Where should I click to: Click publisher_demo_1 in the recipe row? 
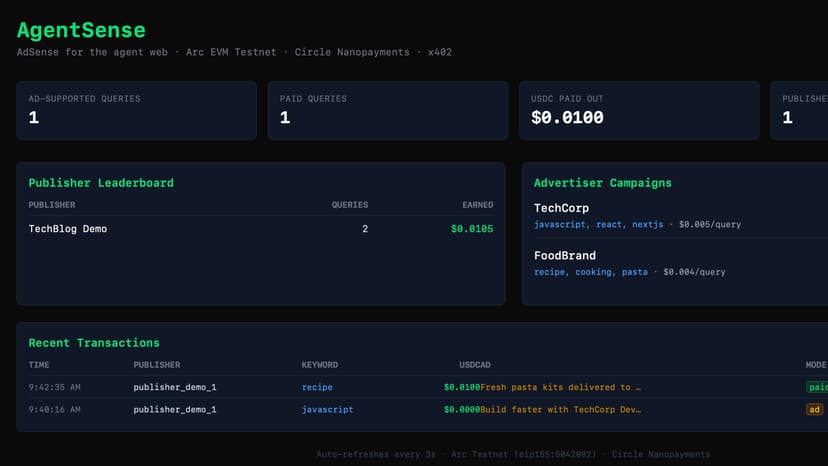point(175,387)
